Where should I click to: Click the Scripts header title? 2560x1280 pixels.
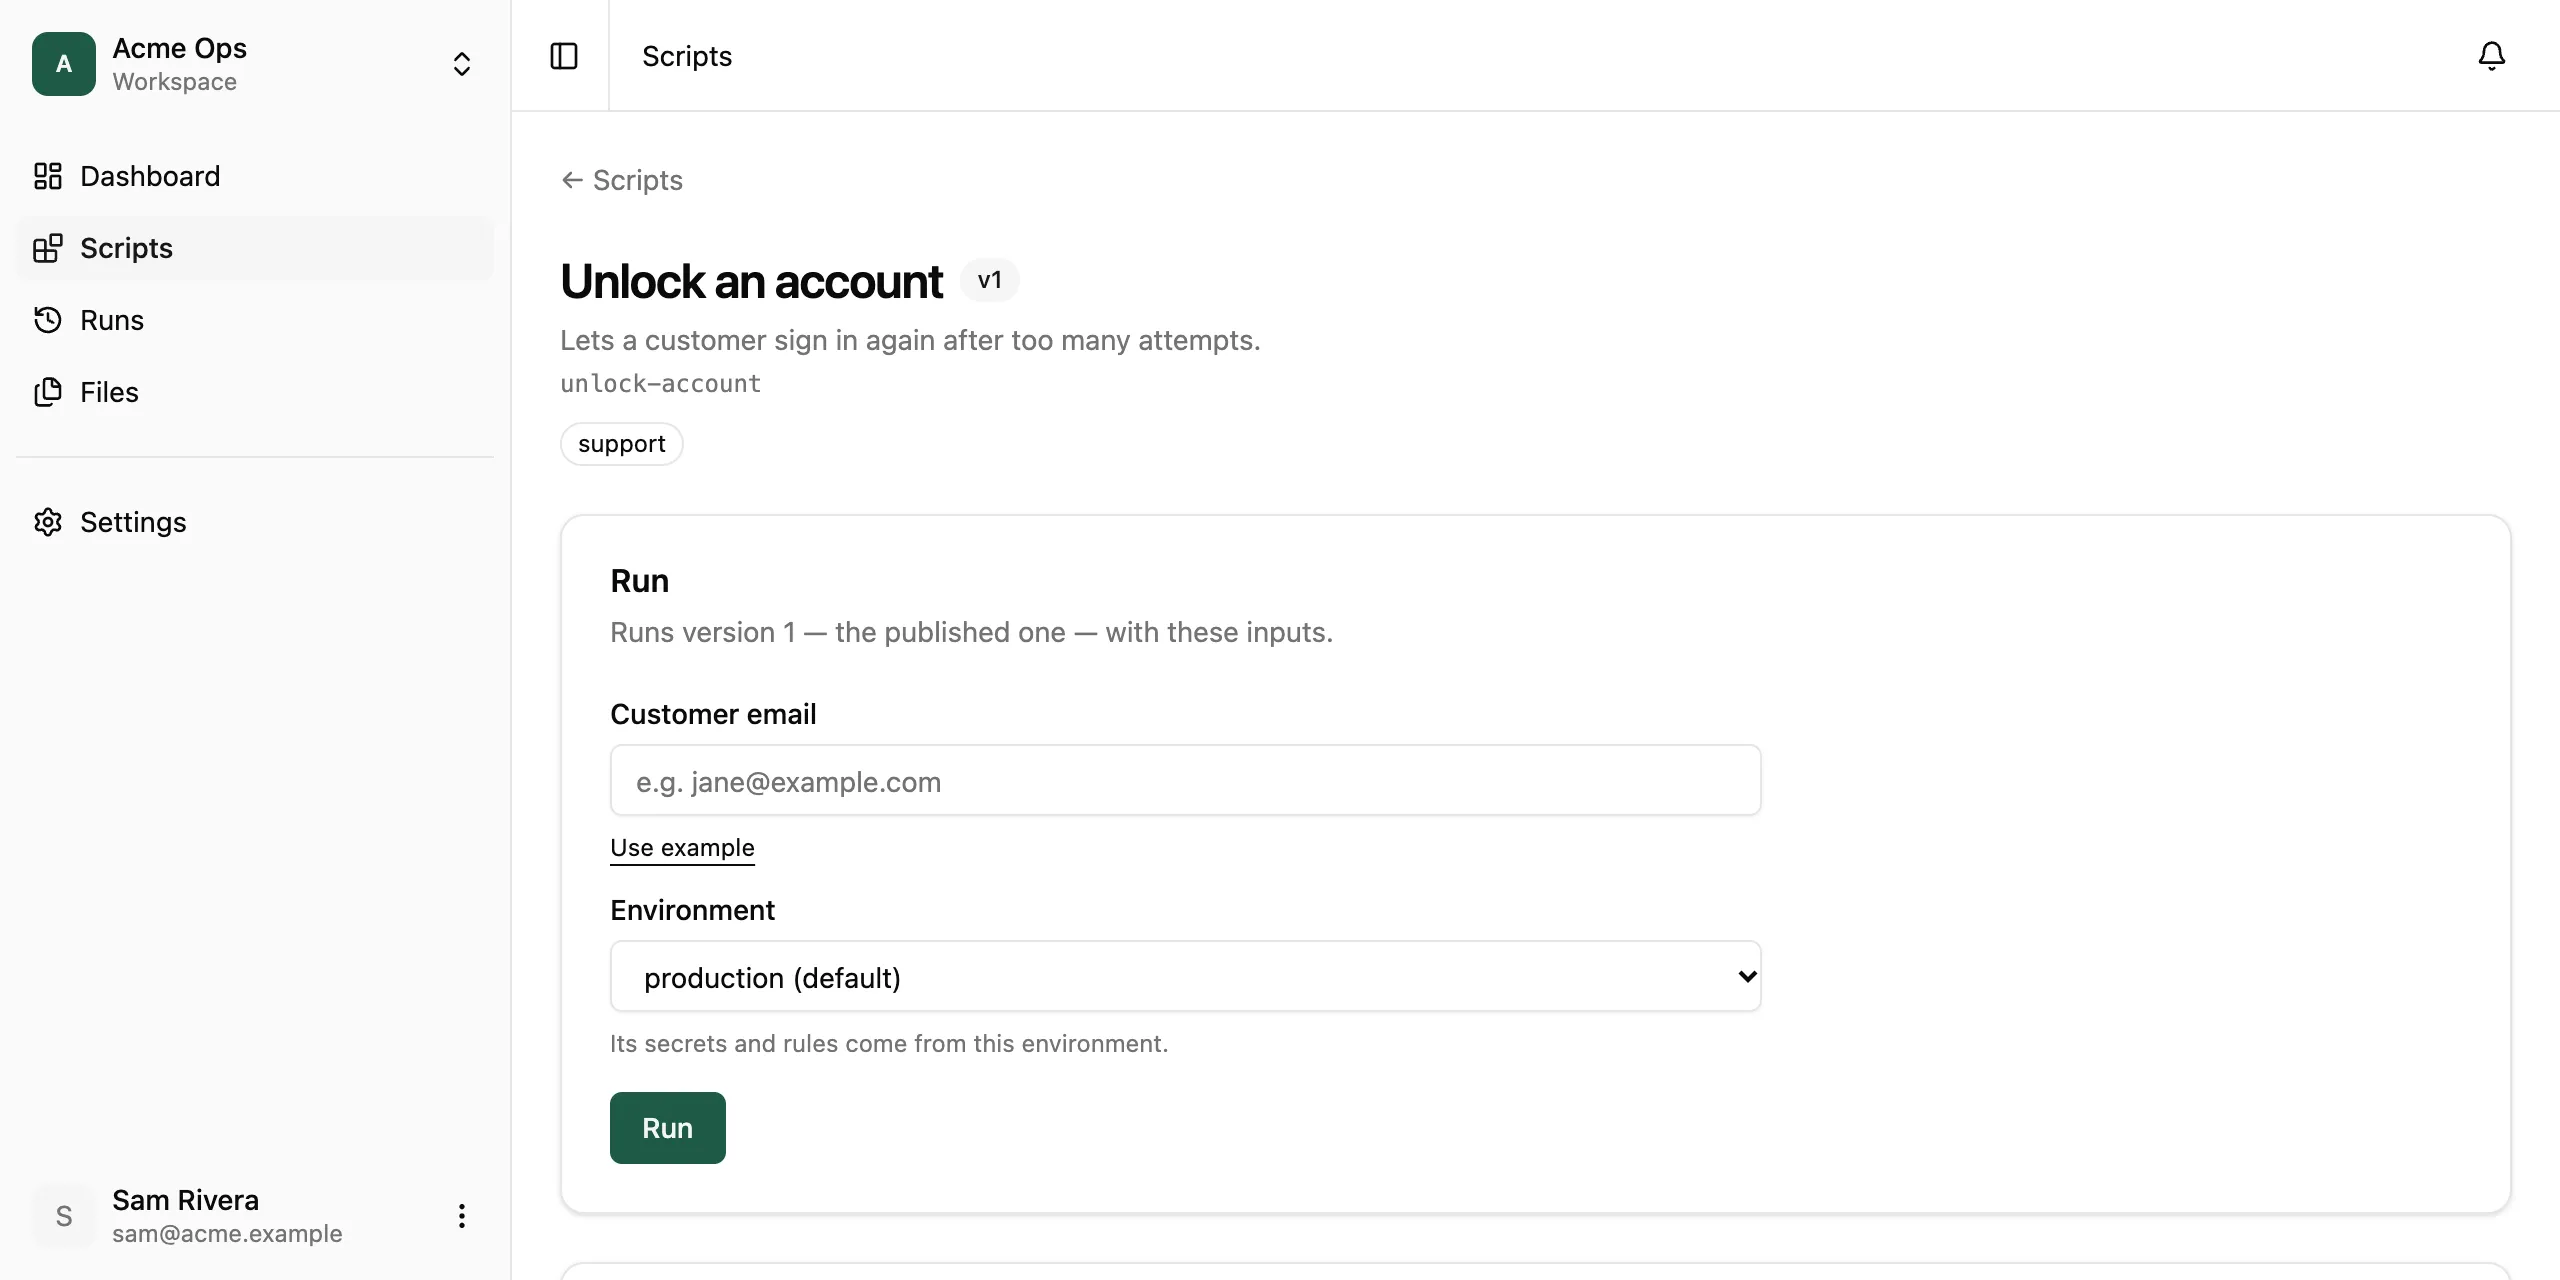[687, 56]
